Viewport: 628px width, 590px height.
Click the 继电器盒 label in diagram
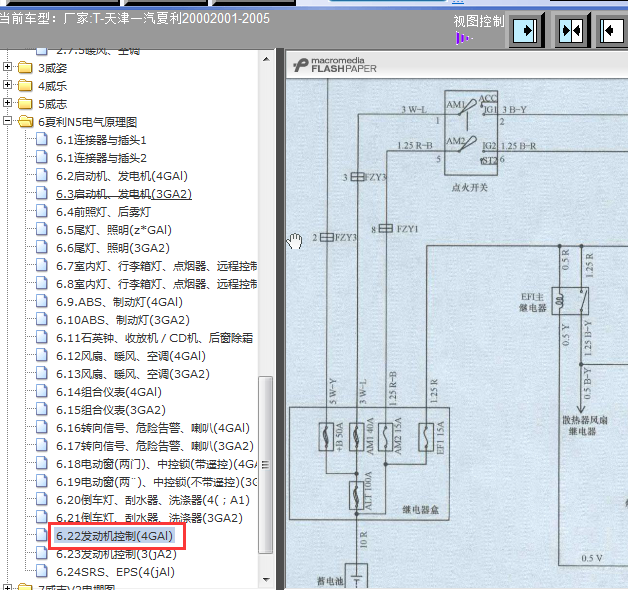[x=421, y=509]
